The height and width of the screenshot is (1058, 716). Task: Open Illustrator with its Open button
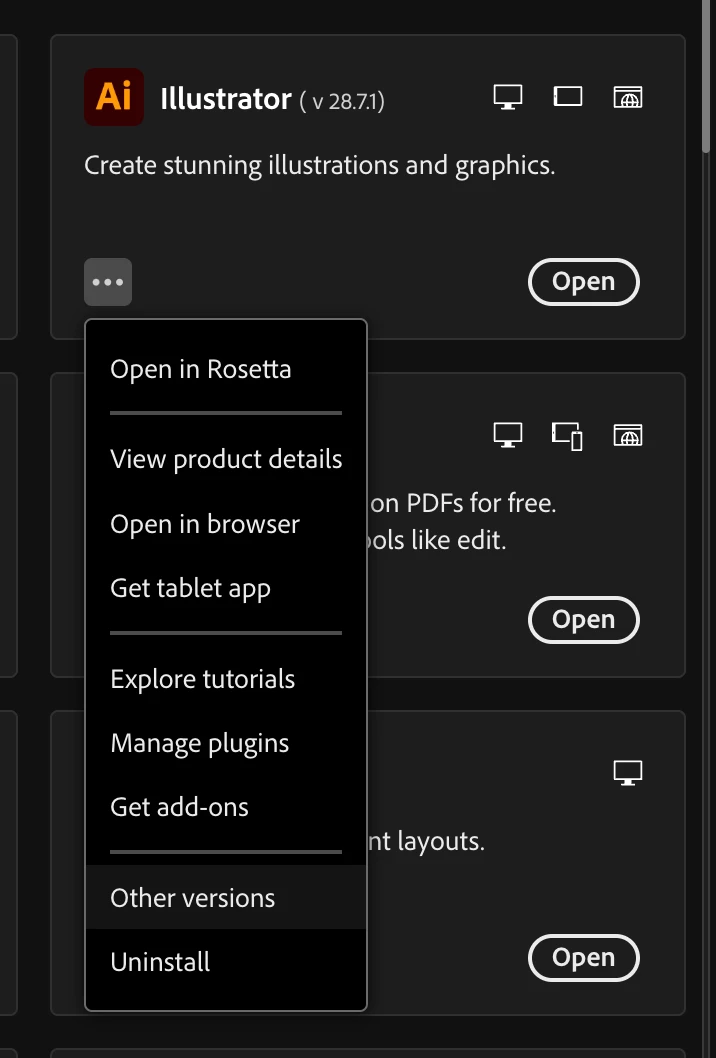(584, 282)
